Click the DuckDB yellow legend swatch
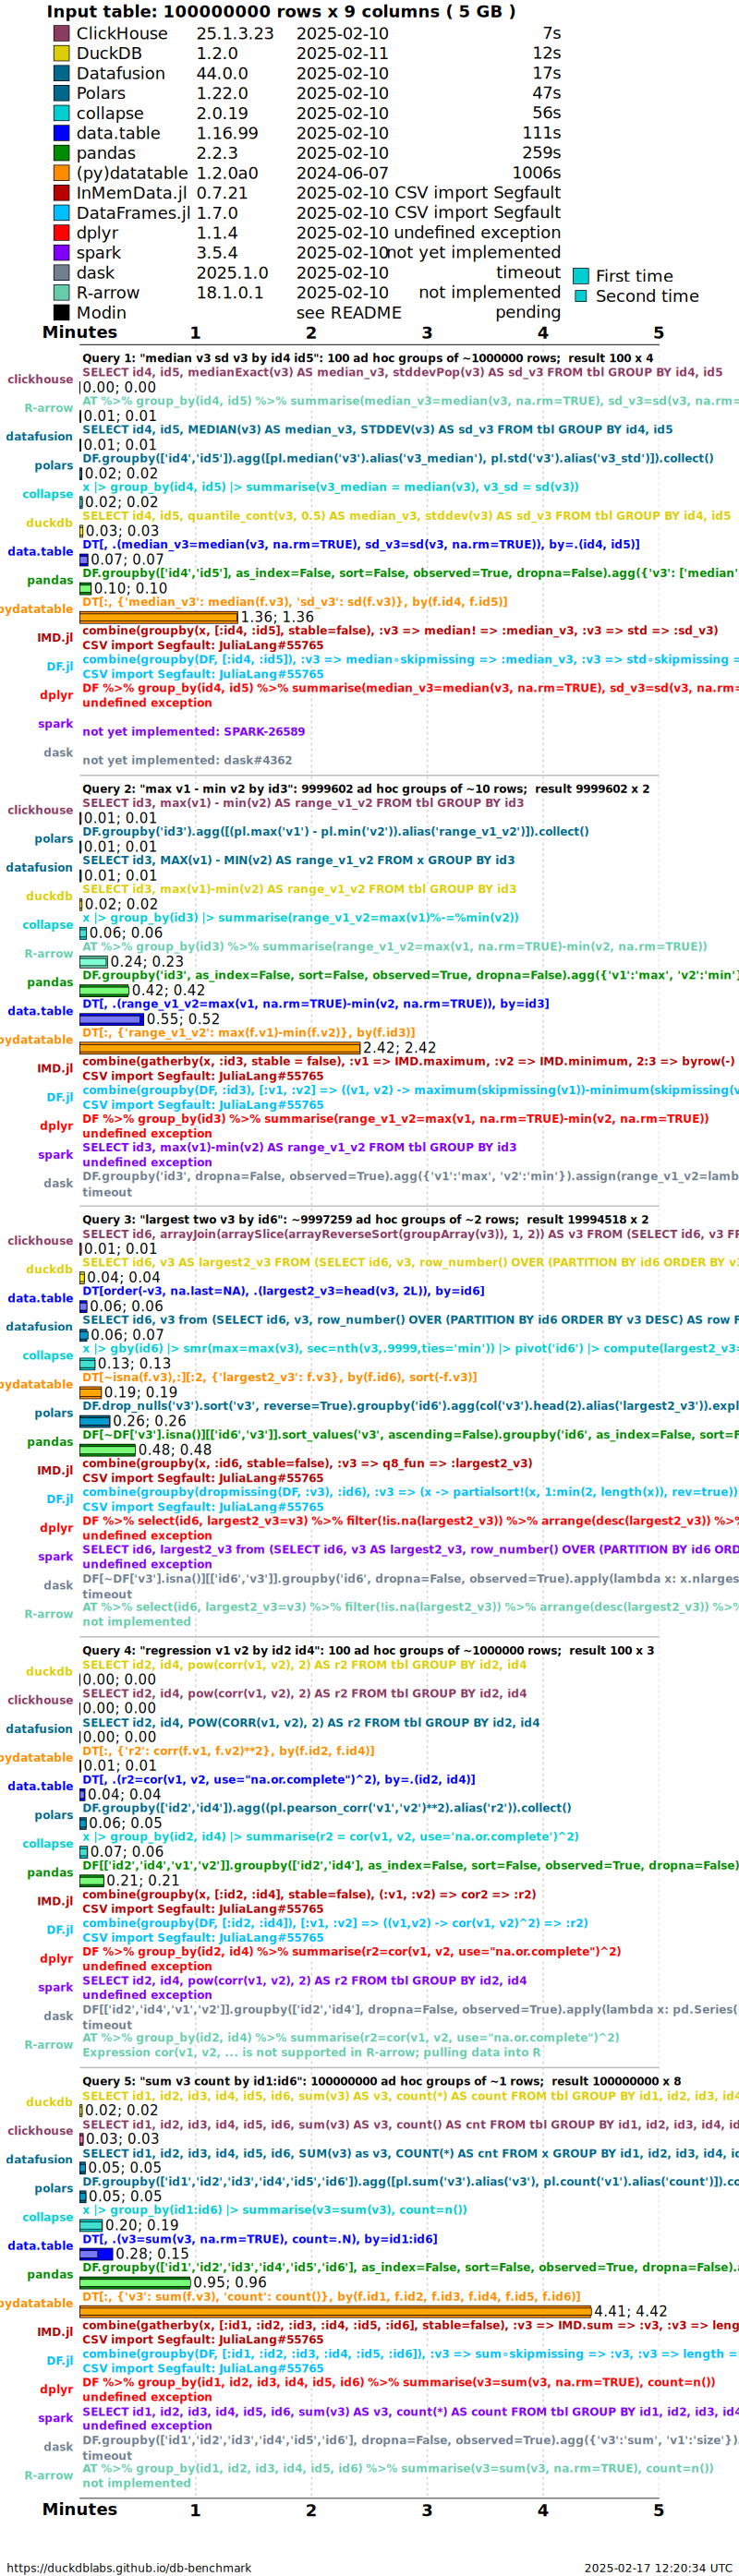 [x=61, y=53]
